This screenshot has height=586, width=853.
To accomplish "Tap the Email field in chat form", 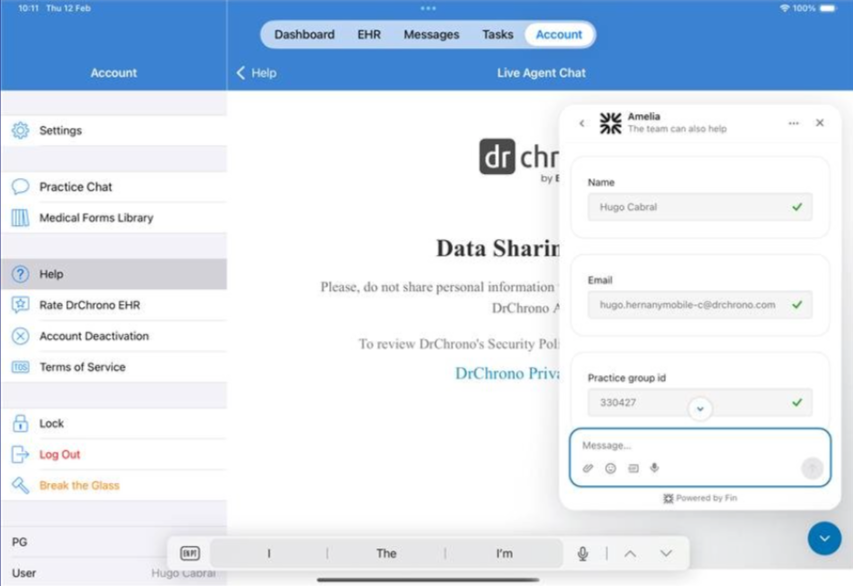I will click(700, 305).
